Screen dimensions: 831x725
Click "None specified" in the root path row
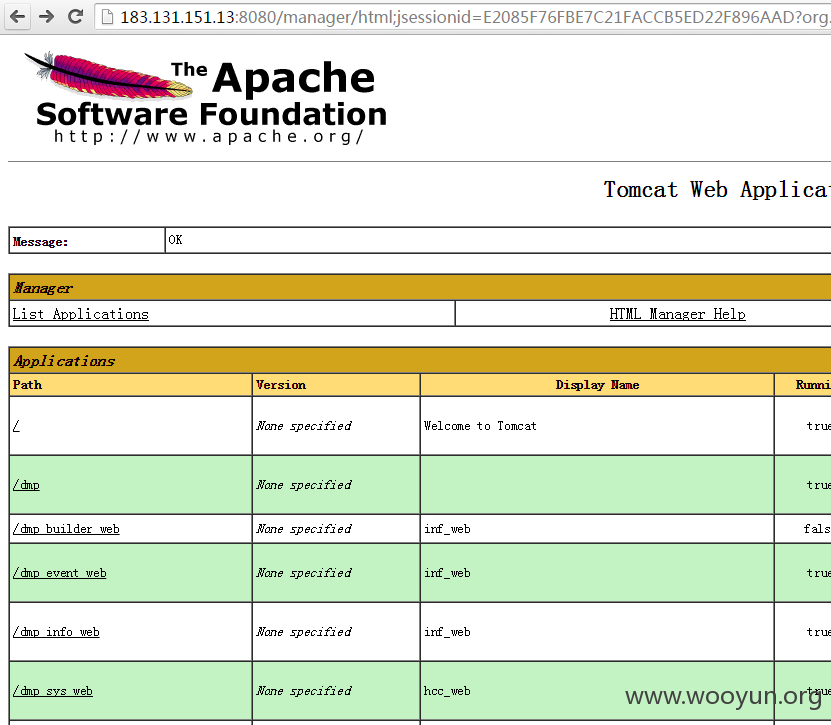point(304,426)
